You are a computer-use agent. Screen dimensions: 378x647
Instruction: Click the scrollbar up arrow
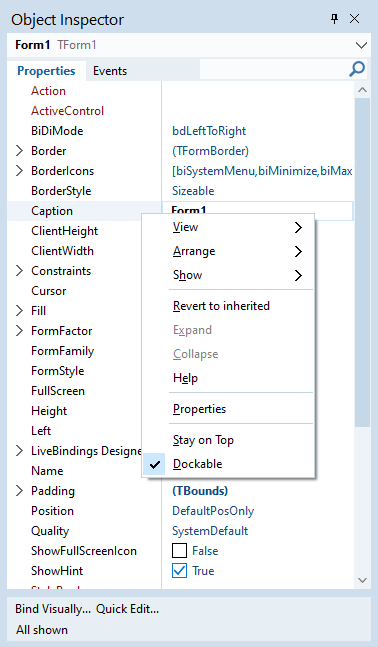pos(362,90)
